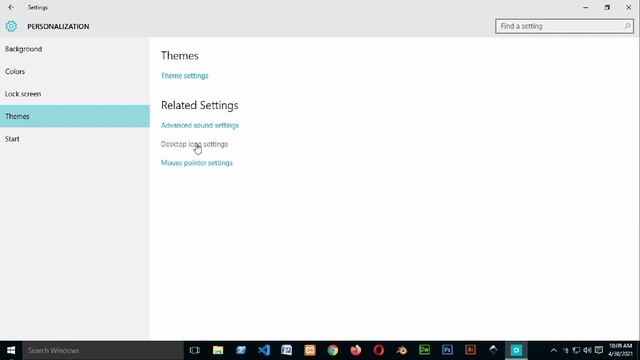Open Visual Studio Code from taskbar

tap(264, 350)
